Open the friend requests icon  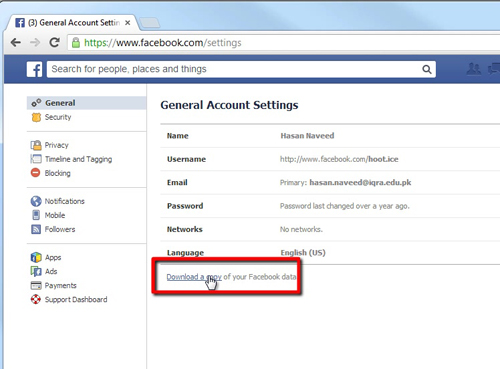(x=474, y=69)
